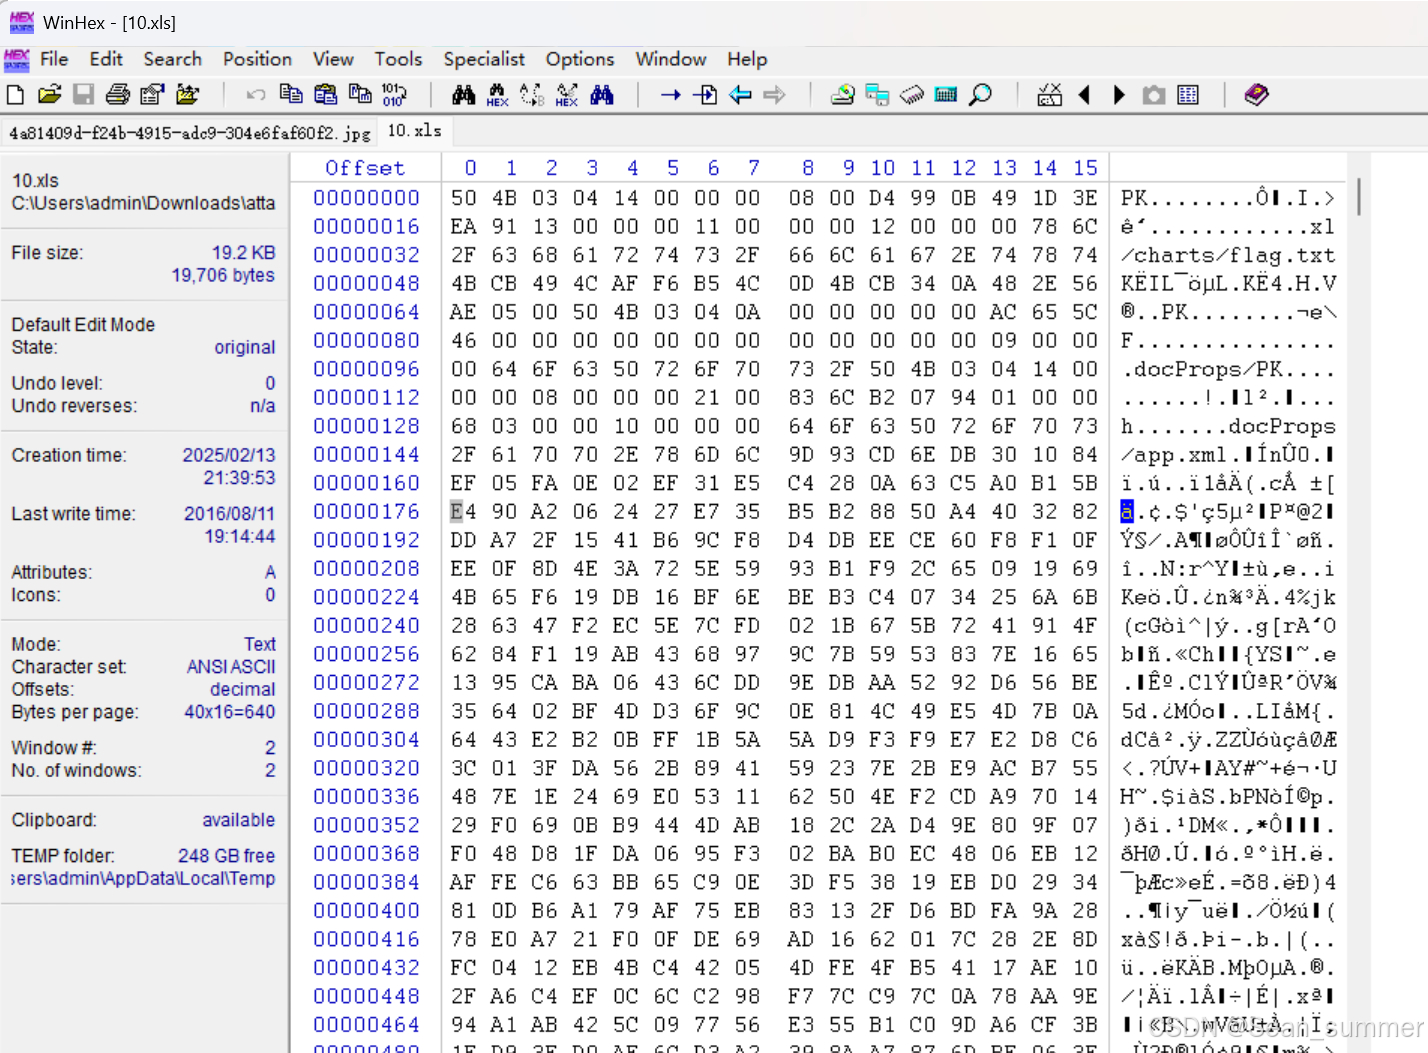Open the Tools menu
This screenshot has height=1053, width=1428.
pos(398,59)
